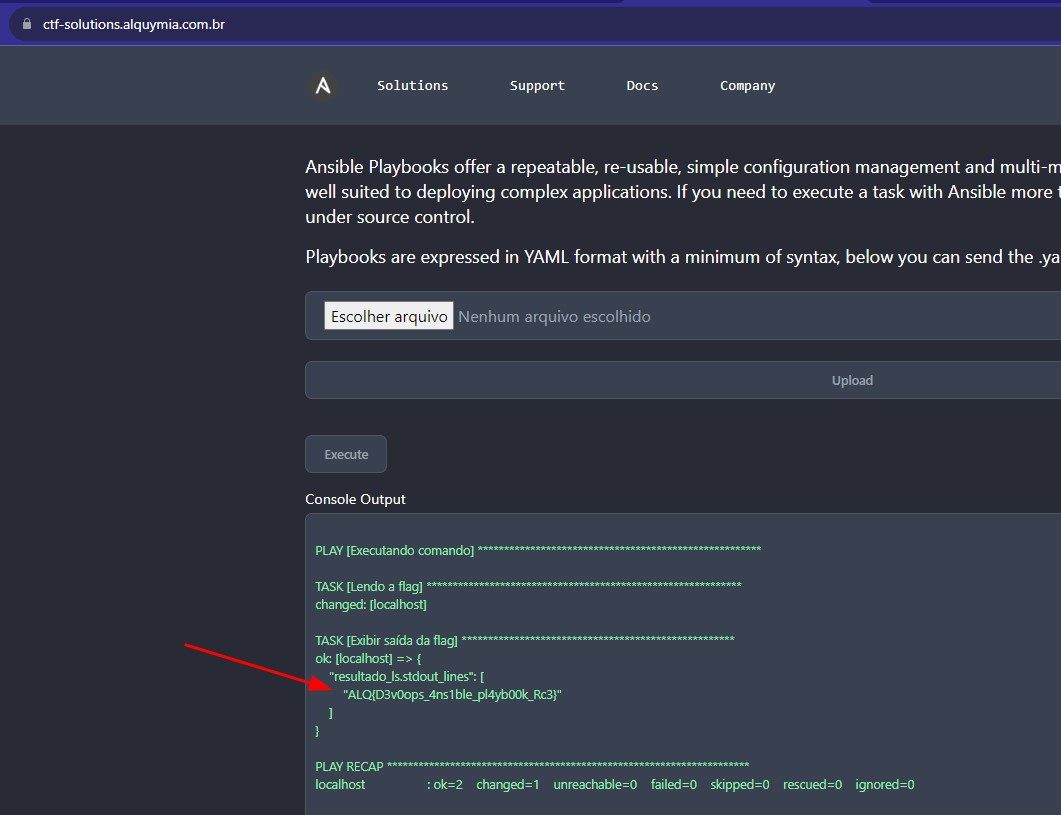The height and width of the screenshot is (815, 1061).
Task: Click 'localhost' in the recap row
Action: (340, 785)
